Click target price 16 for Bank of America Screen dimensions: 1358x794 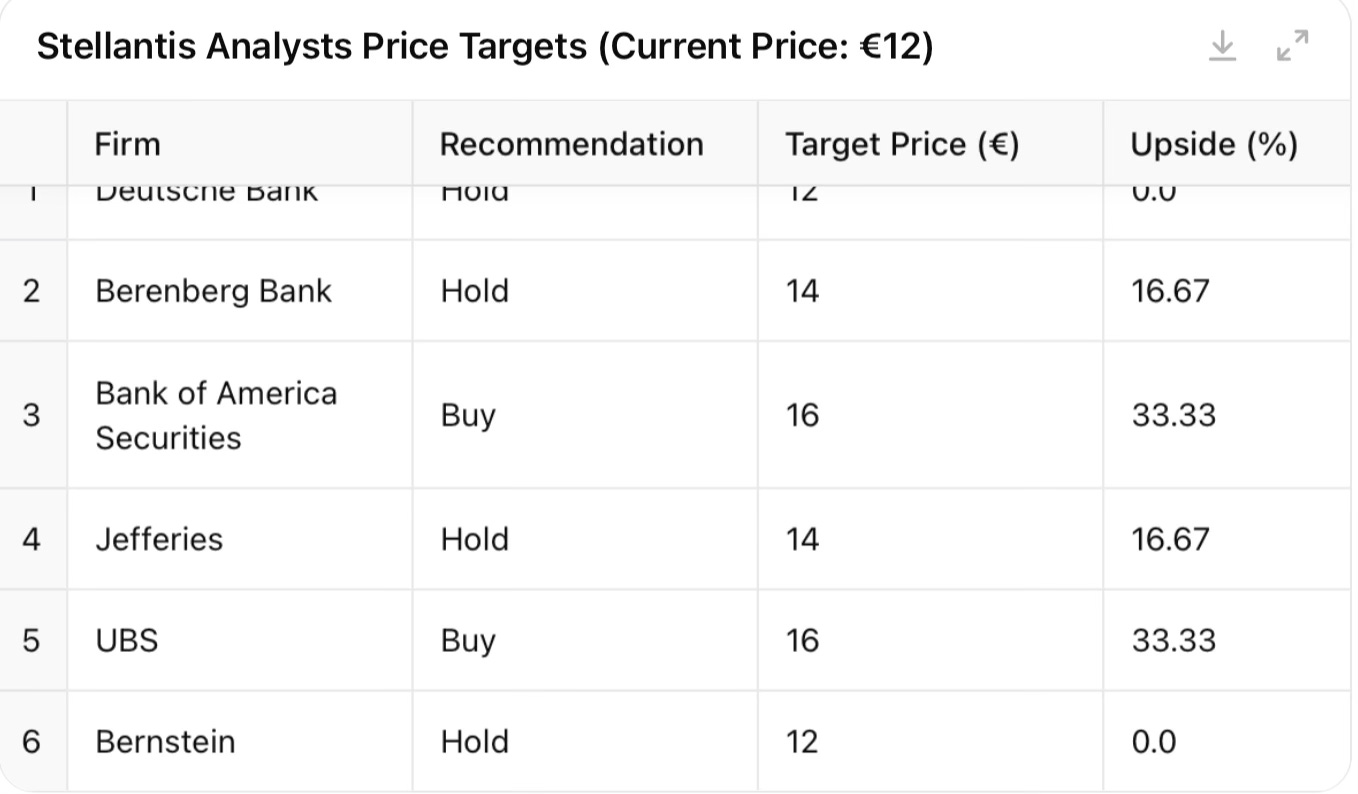click(x=802, y=415)
